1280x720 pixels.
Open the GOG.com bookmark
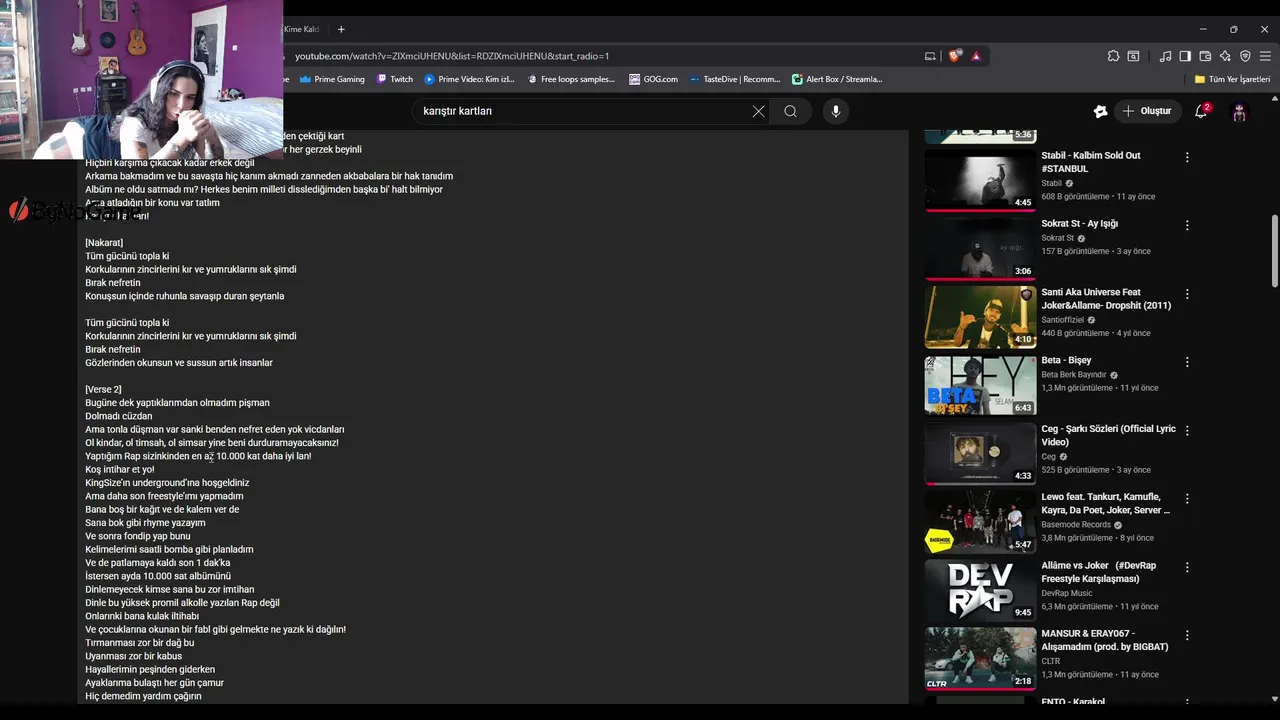click(653, 79)
